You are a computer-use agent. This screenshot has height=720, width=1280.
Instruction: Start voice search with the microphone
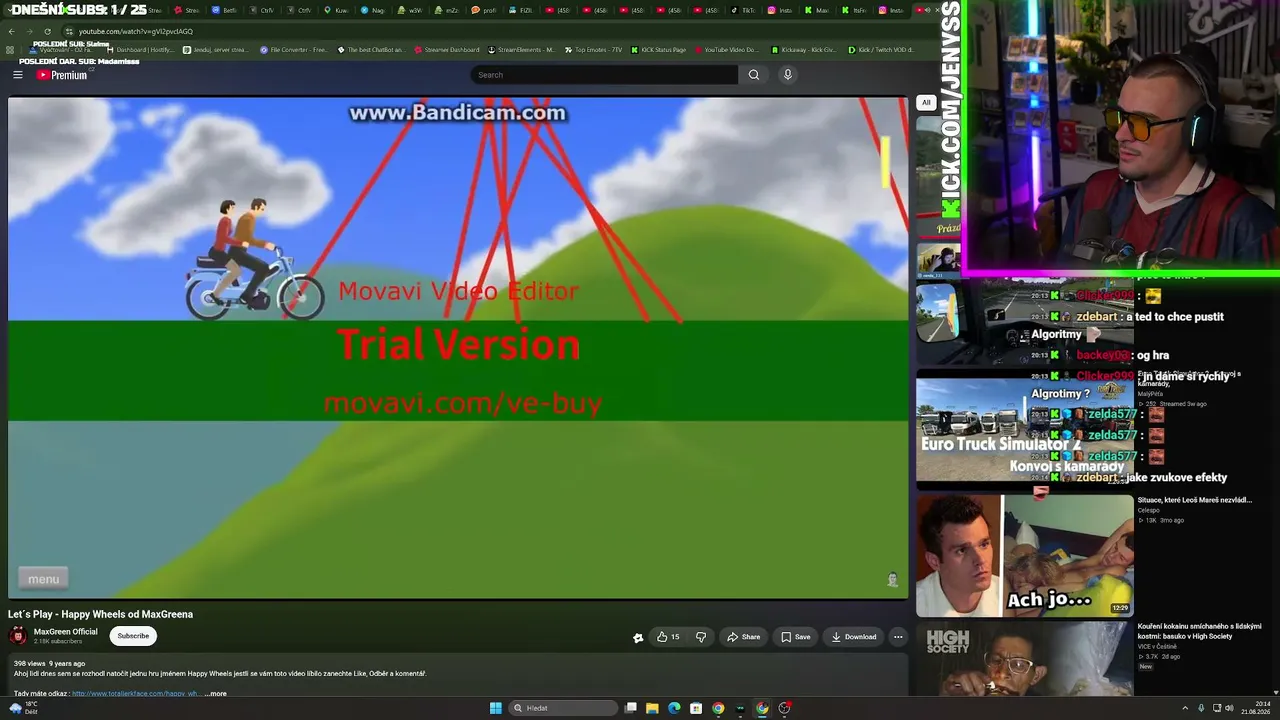click(788, 75)
